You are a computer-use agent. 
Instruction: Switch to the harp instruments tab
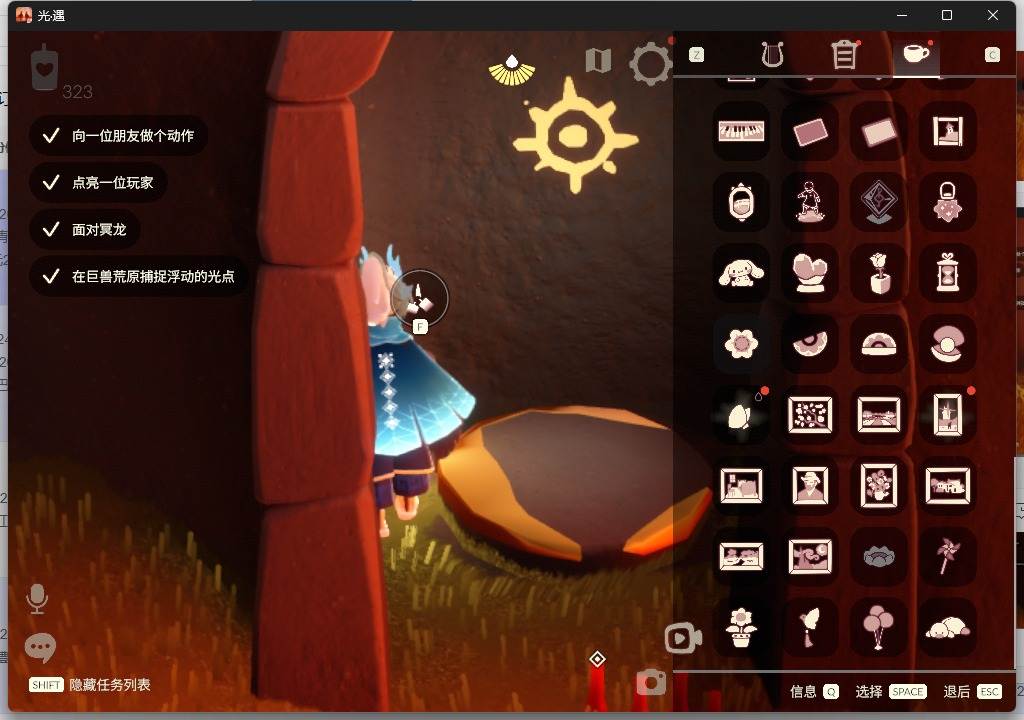click(773, 55)
